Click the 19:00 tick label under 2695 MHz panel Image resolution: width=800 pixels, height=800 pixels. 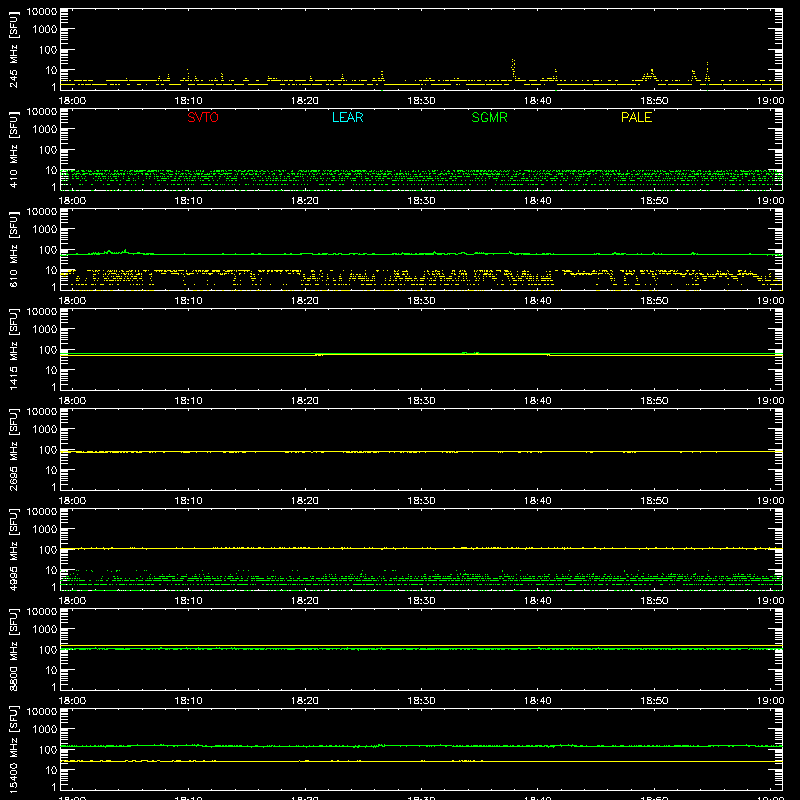pos(770,501)
